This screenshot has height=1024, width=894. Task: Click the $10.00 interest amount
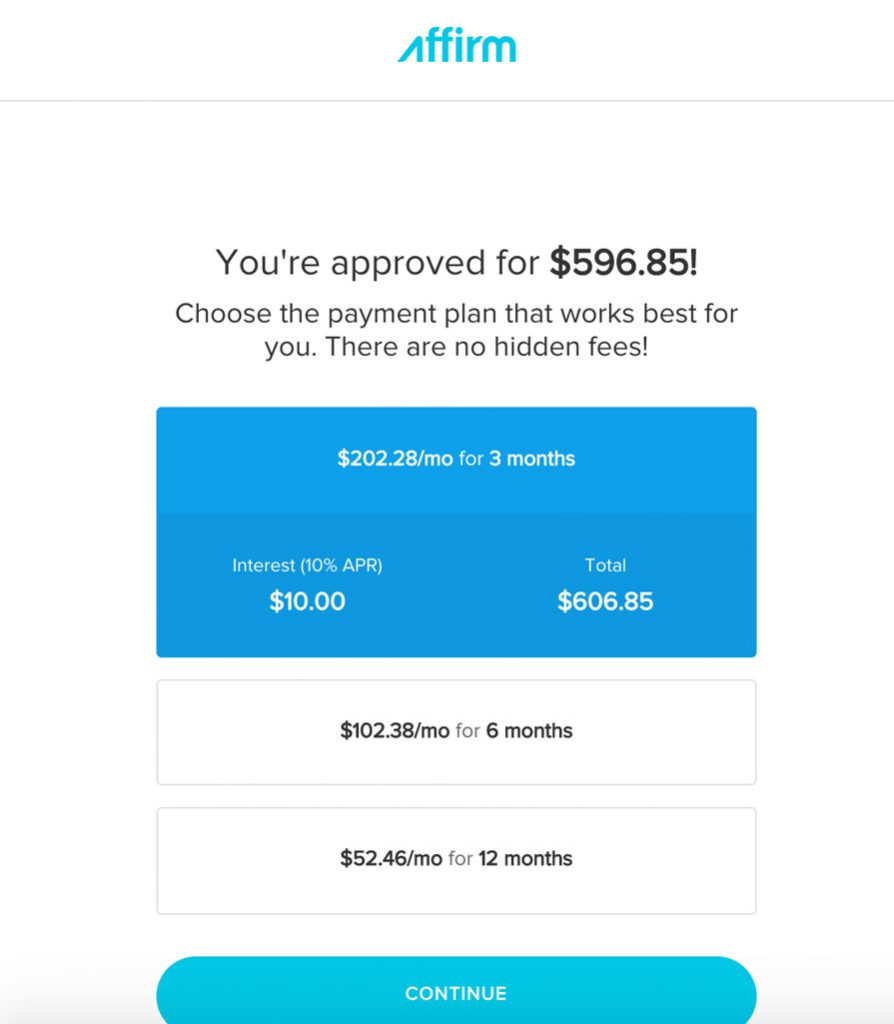(x=307, y=601)
